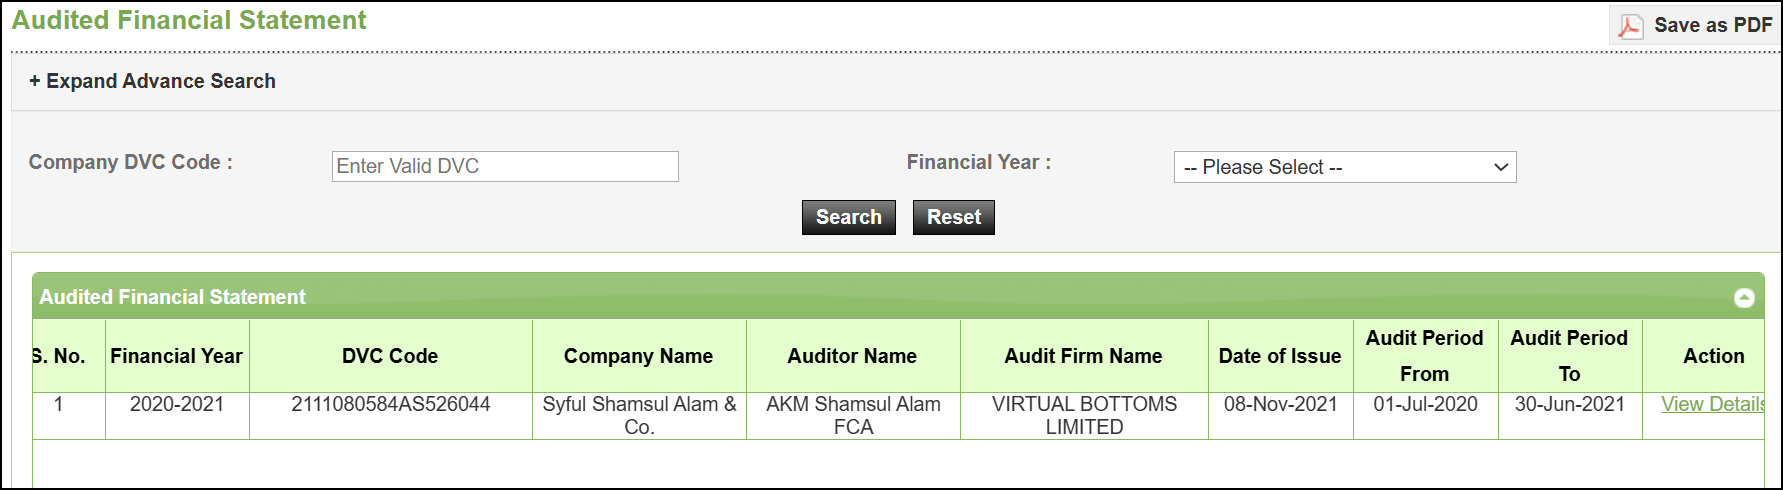The image size is (1783, 490).
Task: Collapse the Audited Financial Statement panel
Action: (x=1744, y=298)
